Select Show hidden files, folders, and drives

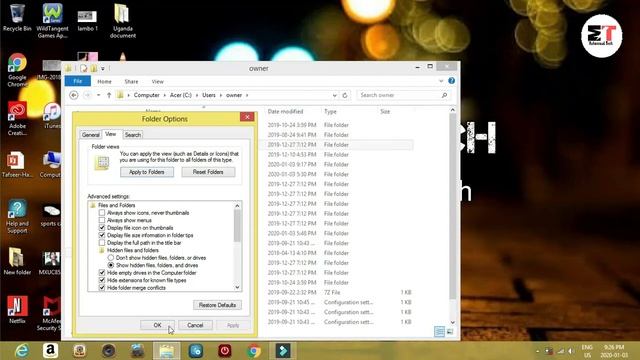(x=111, y=265)
